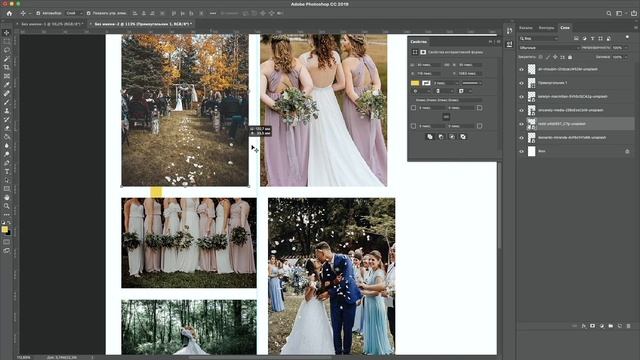Click the link corner radius button
The image size is (640, 360).
(446, 117)
